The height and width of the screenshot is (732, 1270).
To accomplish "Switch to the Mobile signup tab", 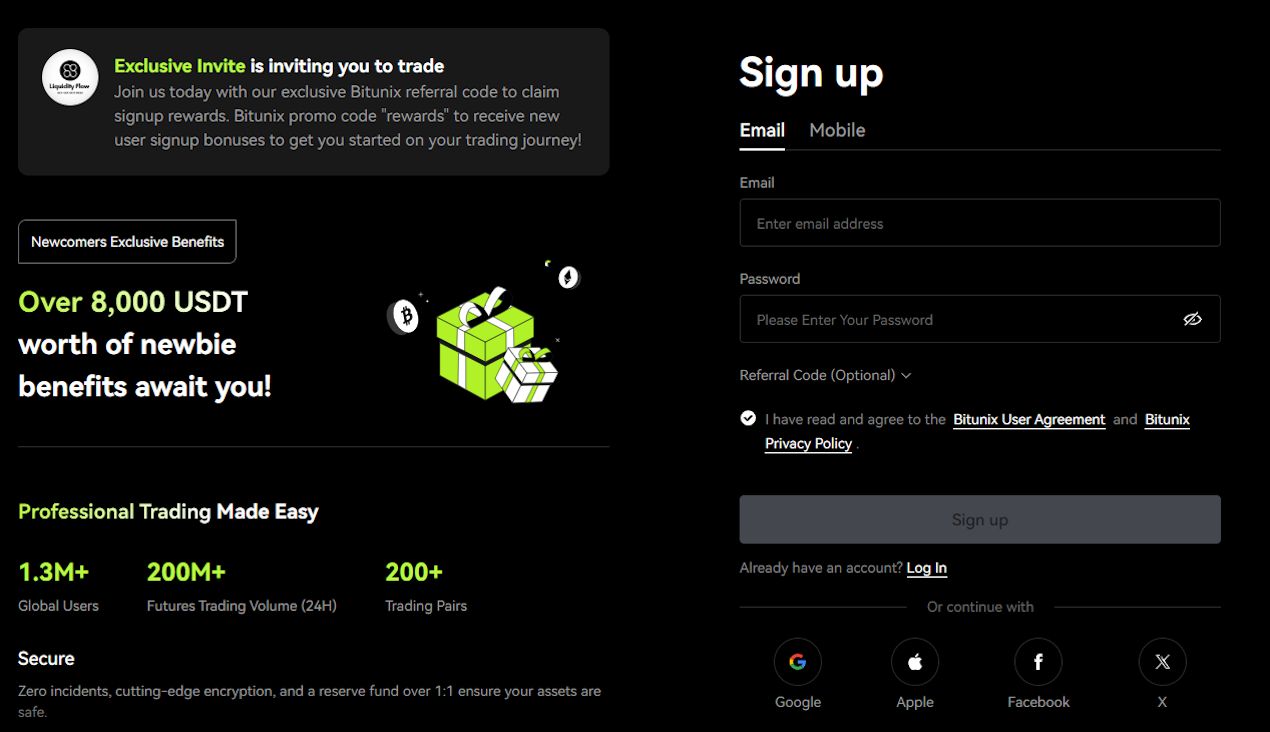I will (837, 130).
